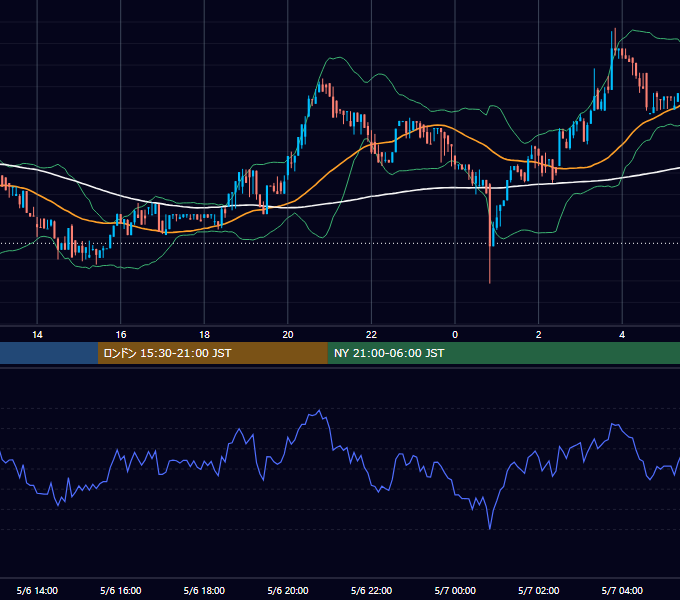
Task: Click the 5/7 00:00 date label
Action: click(x=455, y=590)
